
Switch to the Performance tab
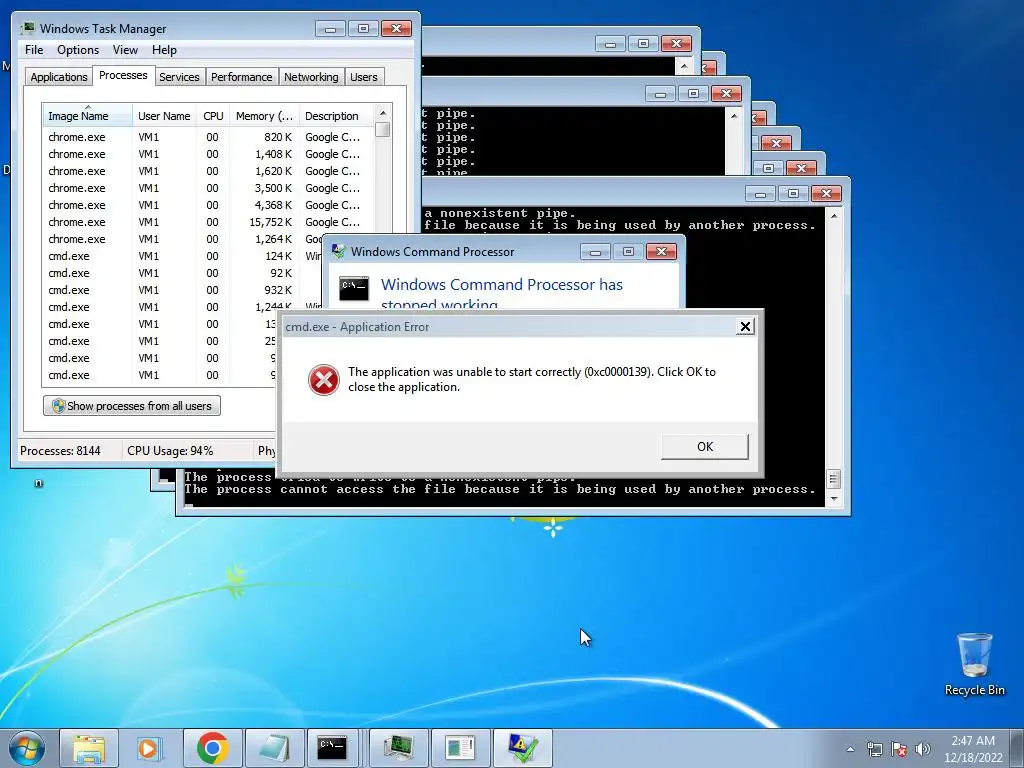(242, 77)
